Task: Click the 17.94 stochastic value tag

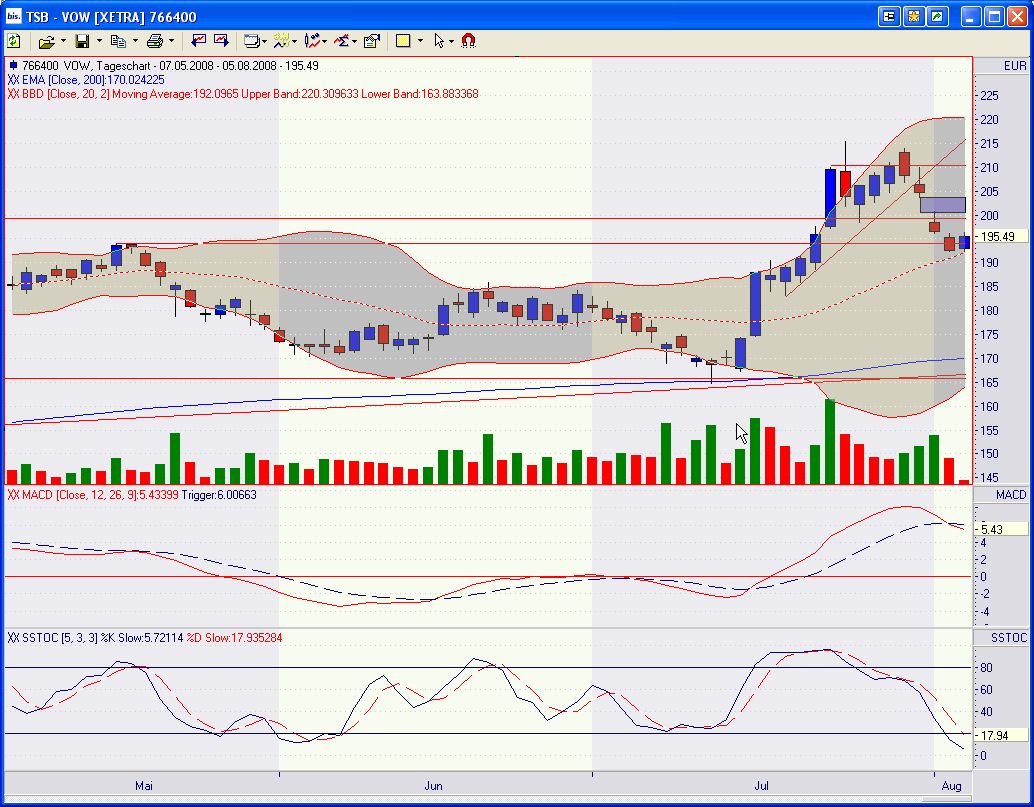Action: click(1002, 734)
